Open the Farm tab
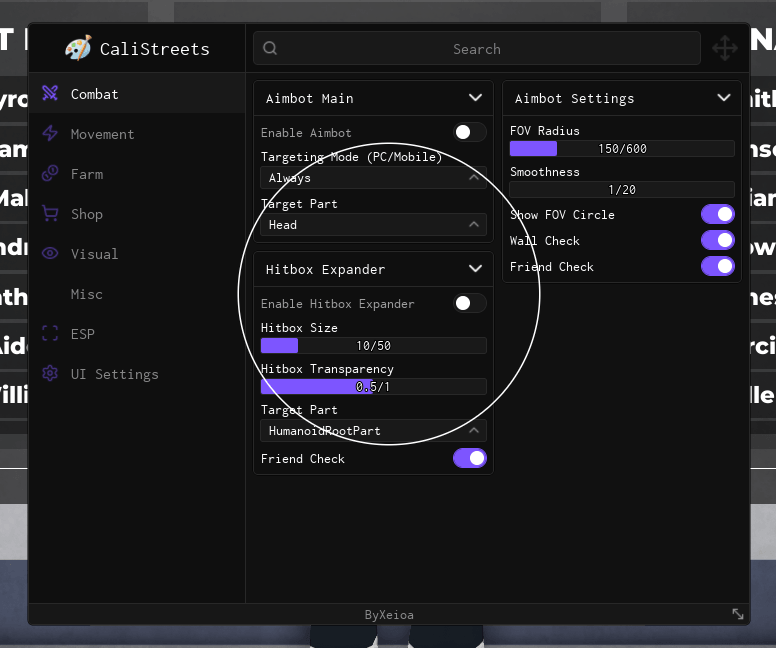Screen dimensions: 776x648 pos(137,174)
